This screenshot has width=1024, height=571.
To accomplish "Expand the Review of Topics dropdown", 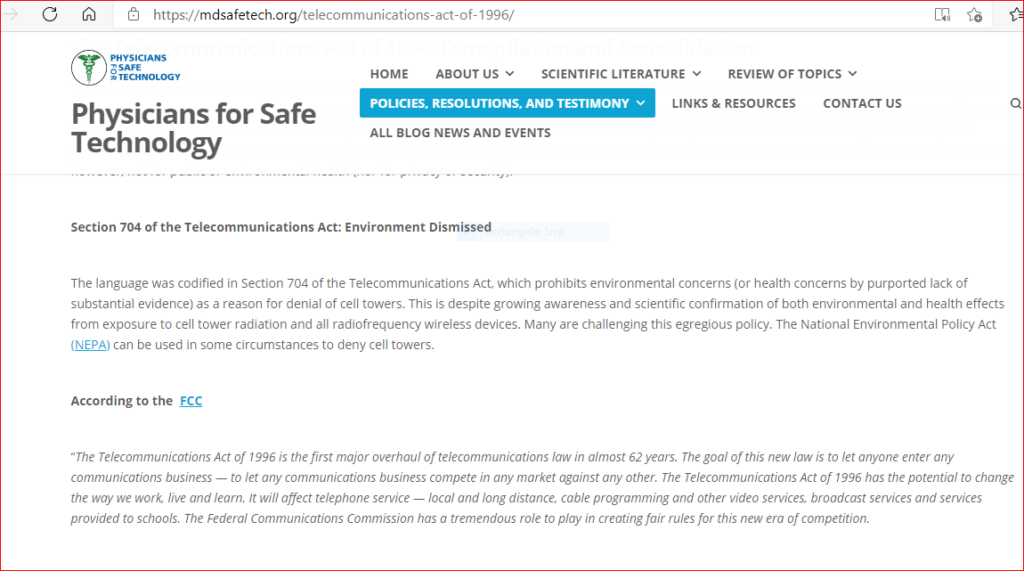I will pos(792,74).
